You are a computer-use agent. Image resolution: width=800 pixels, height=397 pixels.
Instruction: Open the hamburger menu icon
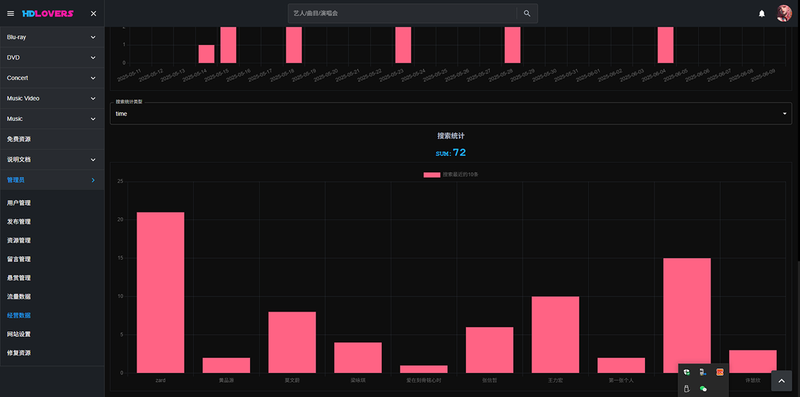coord(11,14)
